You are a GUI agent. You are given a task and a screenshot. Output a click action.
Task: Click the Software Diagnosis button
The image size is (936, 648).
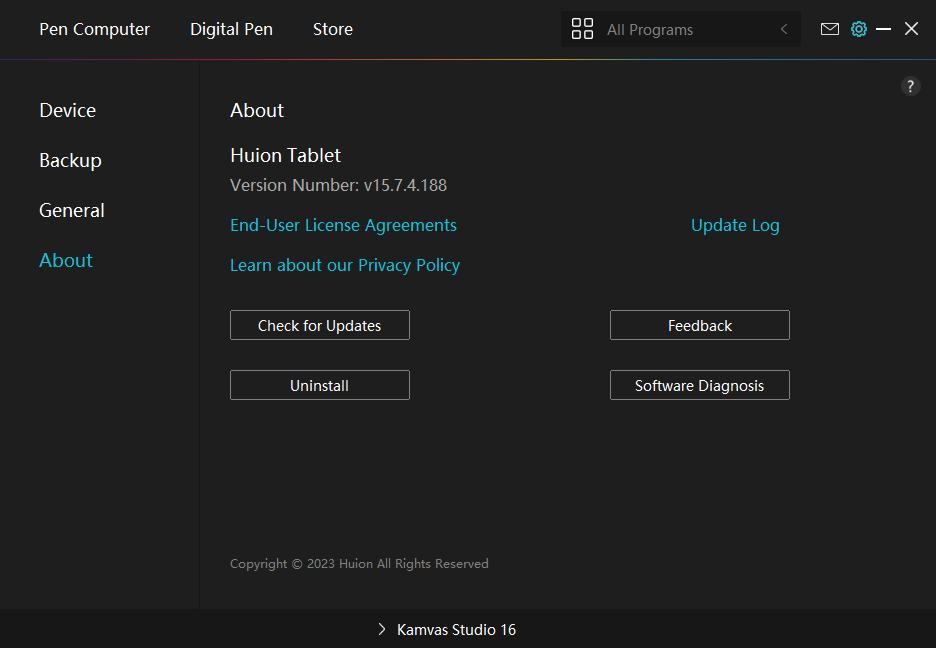point(699,385)
